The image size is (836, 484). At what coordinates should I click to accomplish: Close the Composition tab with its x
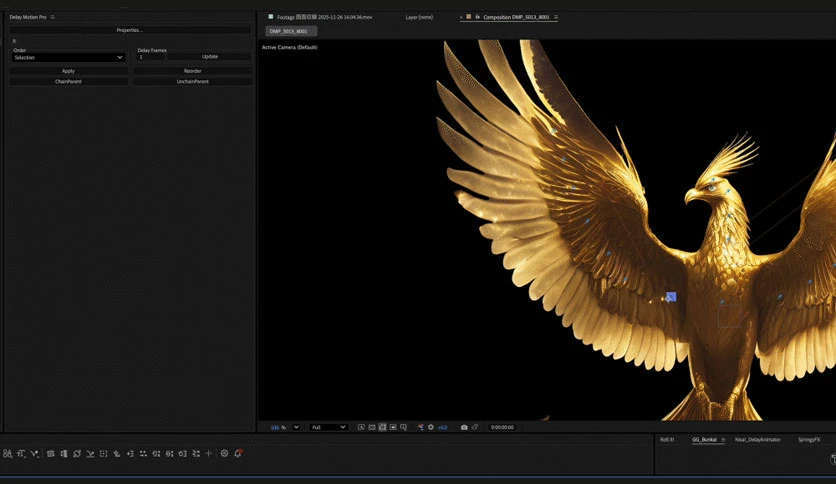pyautogui.click(x=461, y=17)
